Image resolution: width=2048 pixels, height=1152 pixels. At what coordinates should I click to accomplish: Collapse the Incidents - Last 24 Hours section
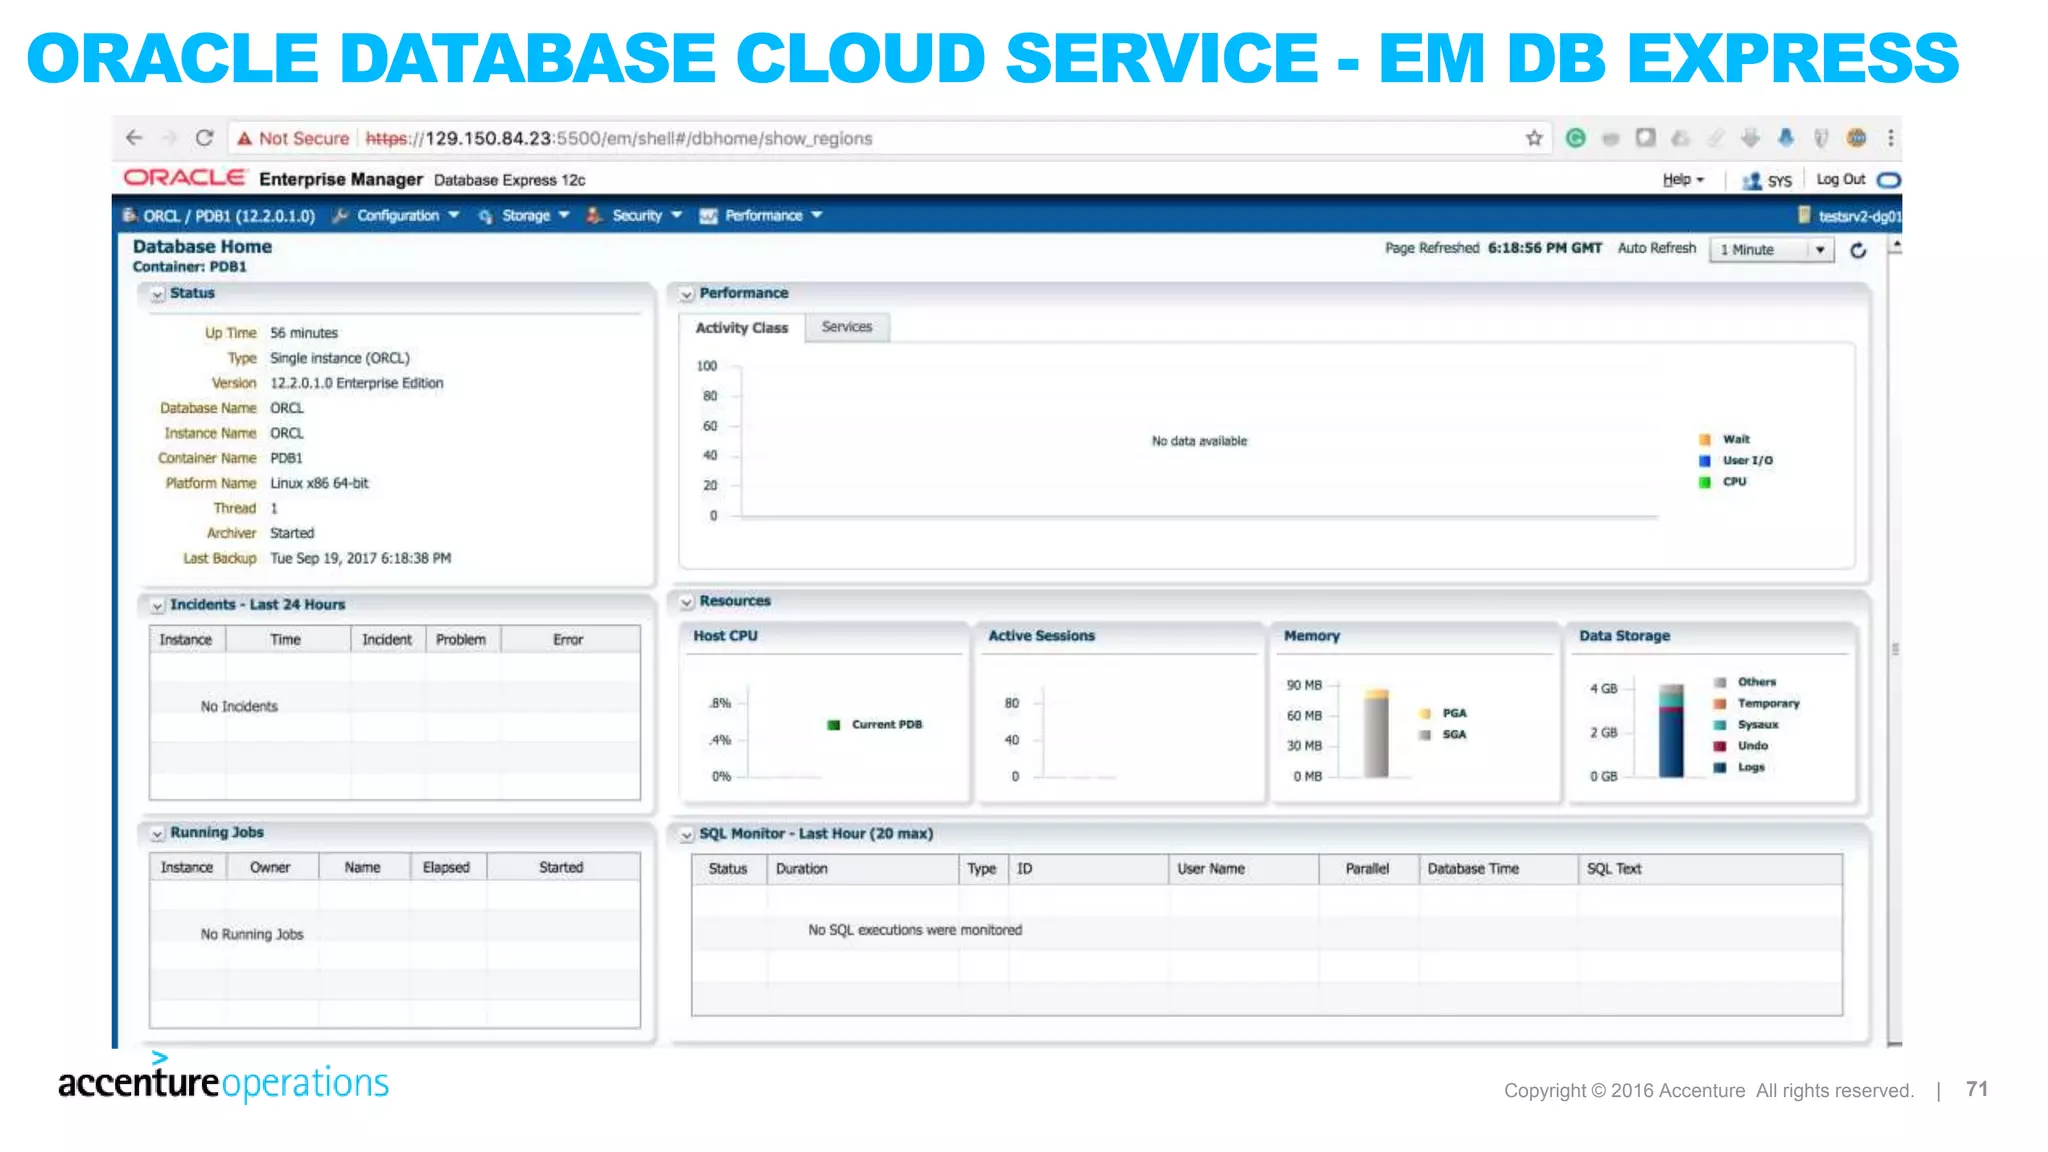157,606
